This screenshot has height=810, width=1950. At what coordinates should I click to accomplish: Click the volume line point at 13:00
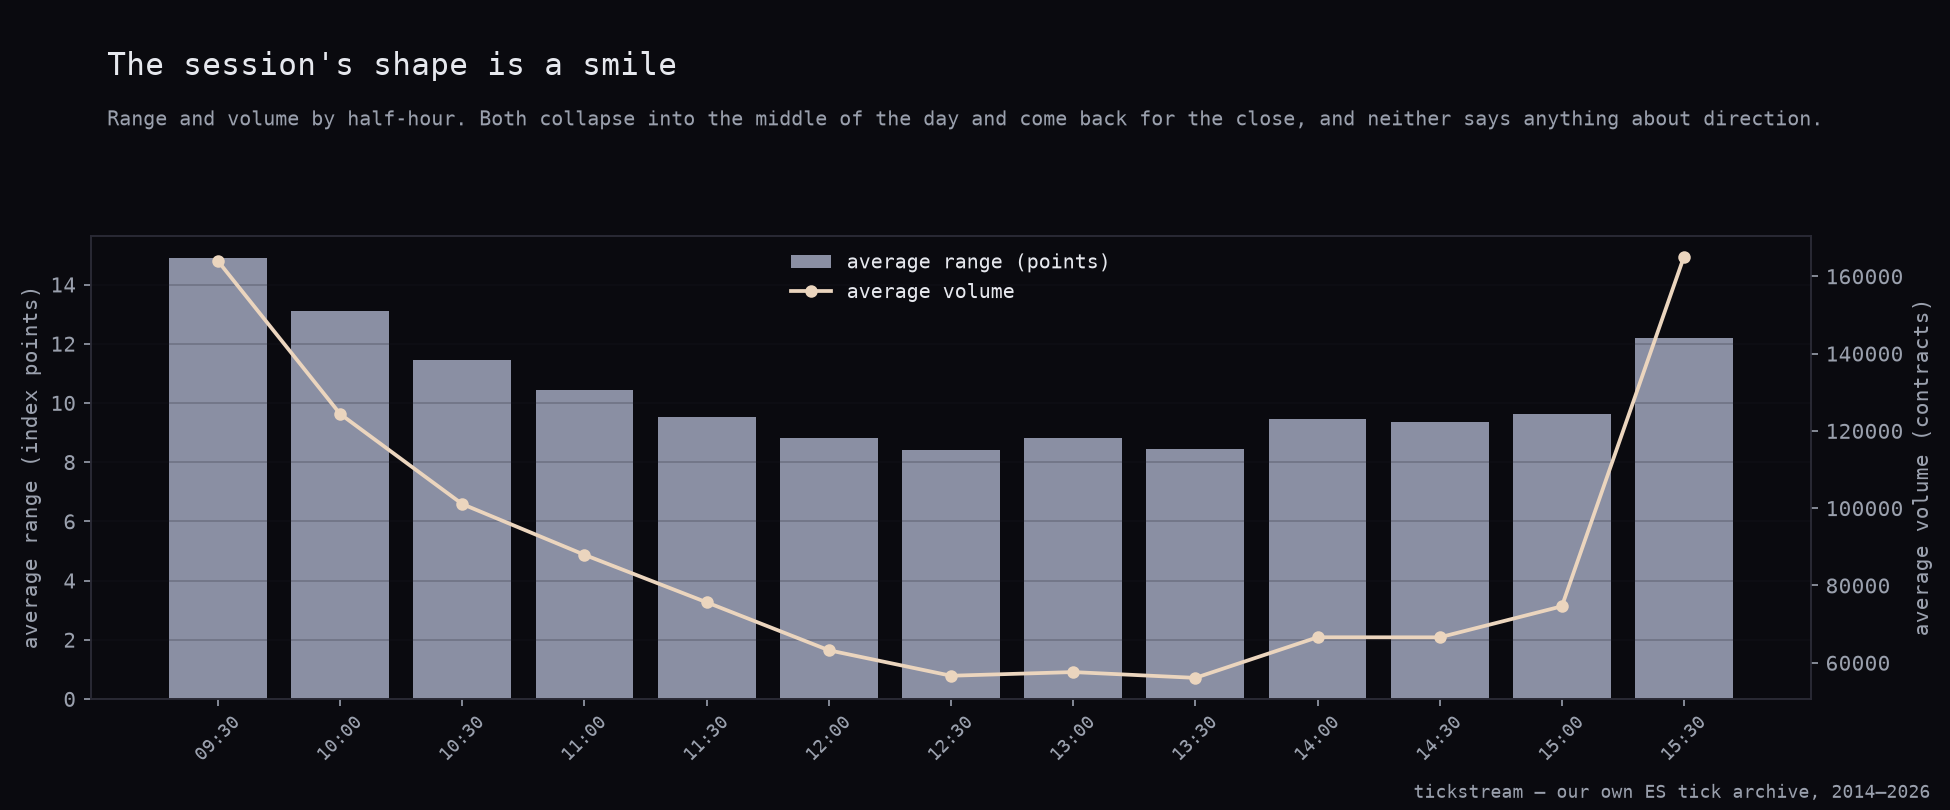pos(1073,673)
